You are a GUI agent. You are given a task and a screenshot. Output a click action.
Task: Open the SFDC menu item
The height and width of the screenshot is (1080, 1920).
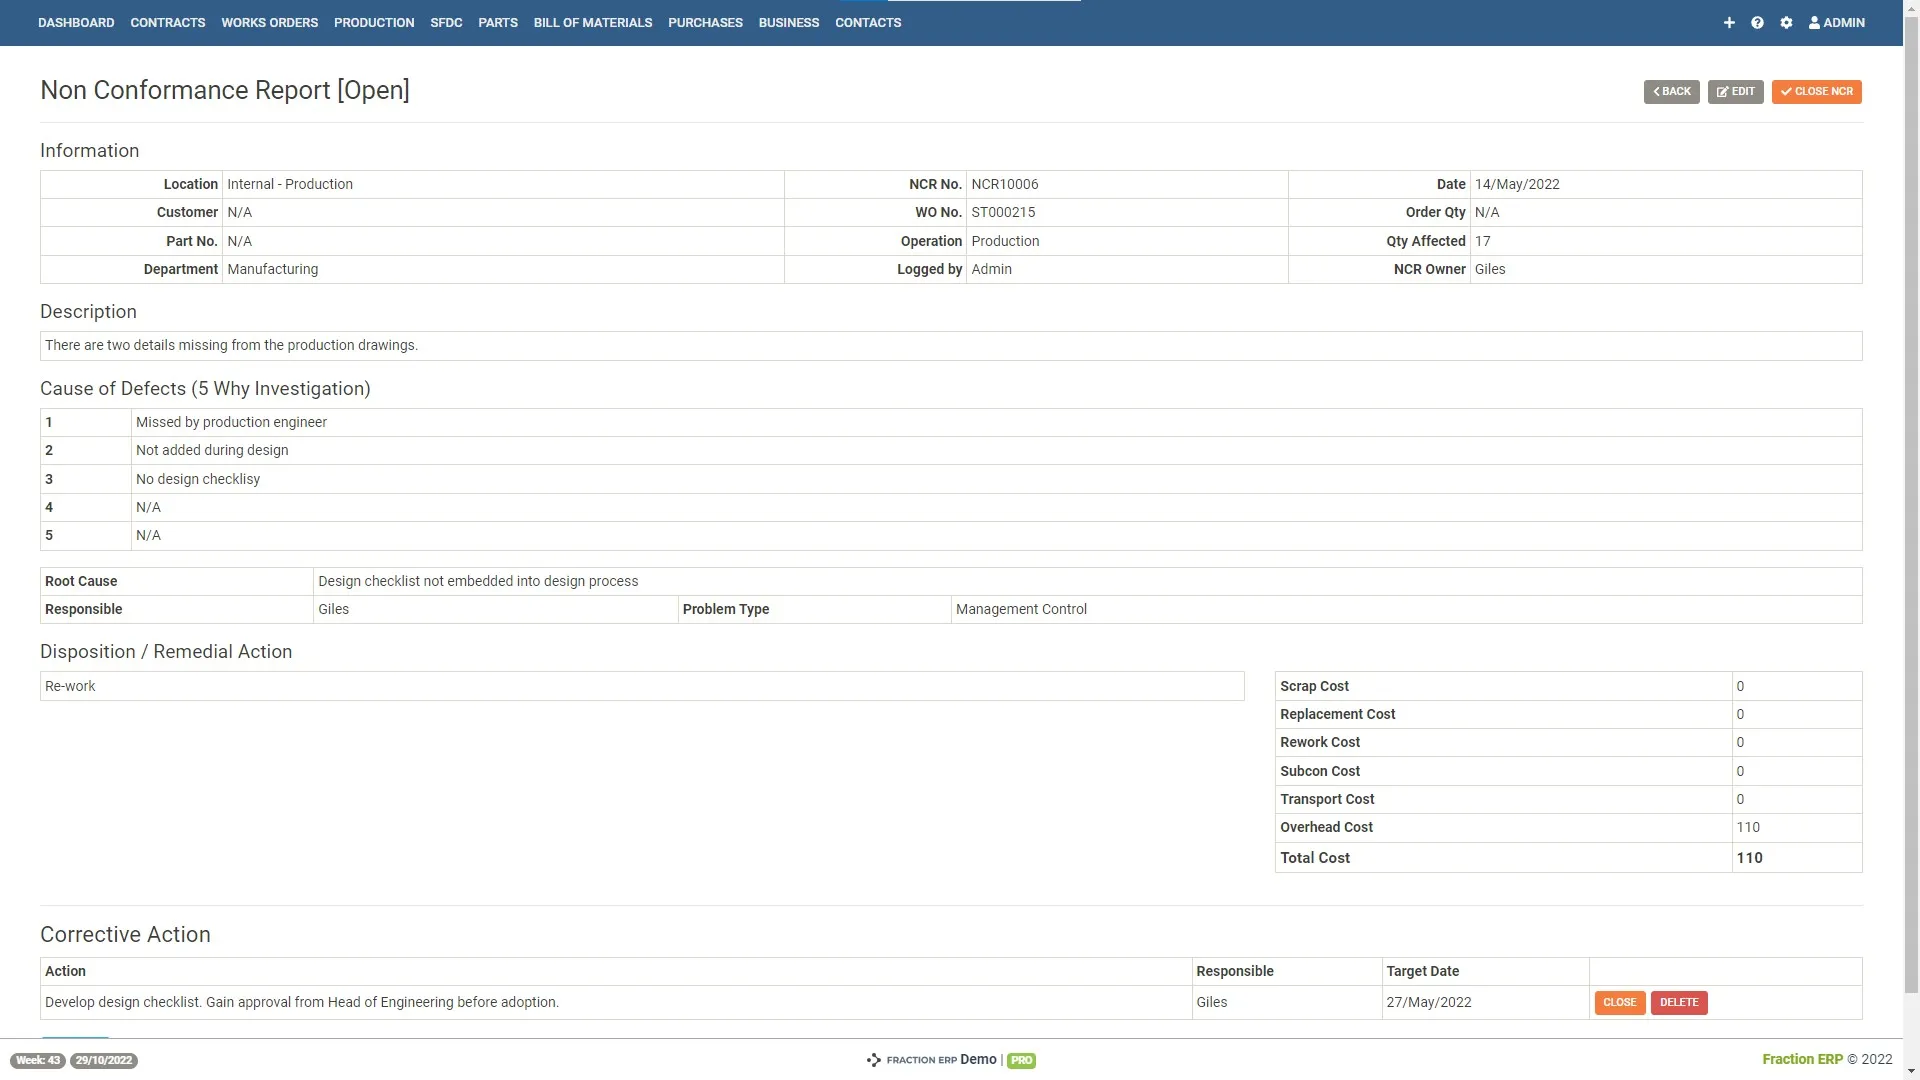point(446,22)
